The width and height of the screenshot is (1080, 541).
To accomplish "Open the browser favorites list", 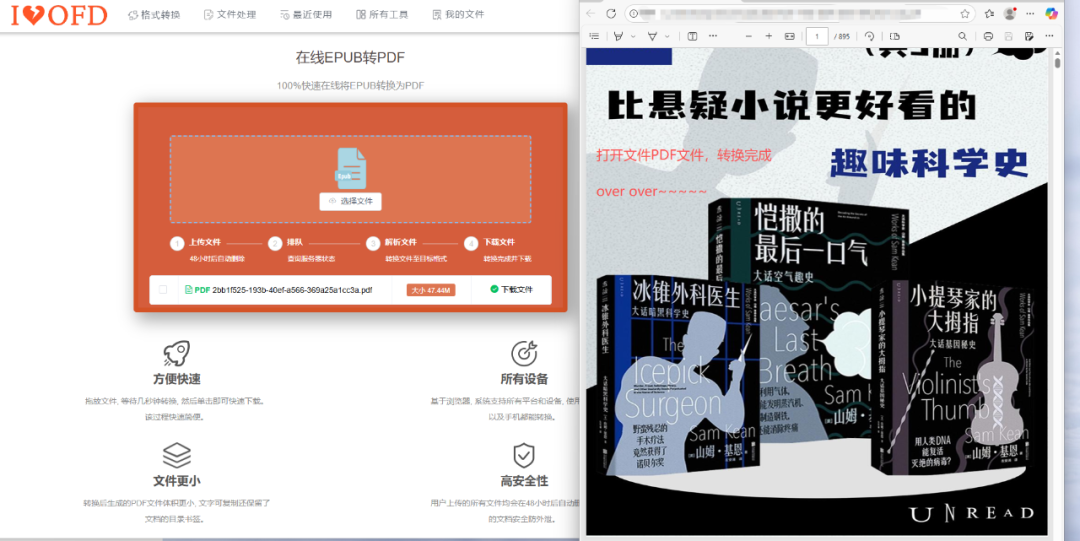I will (x=990, y=14).
